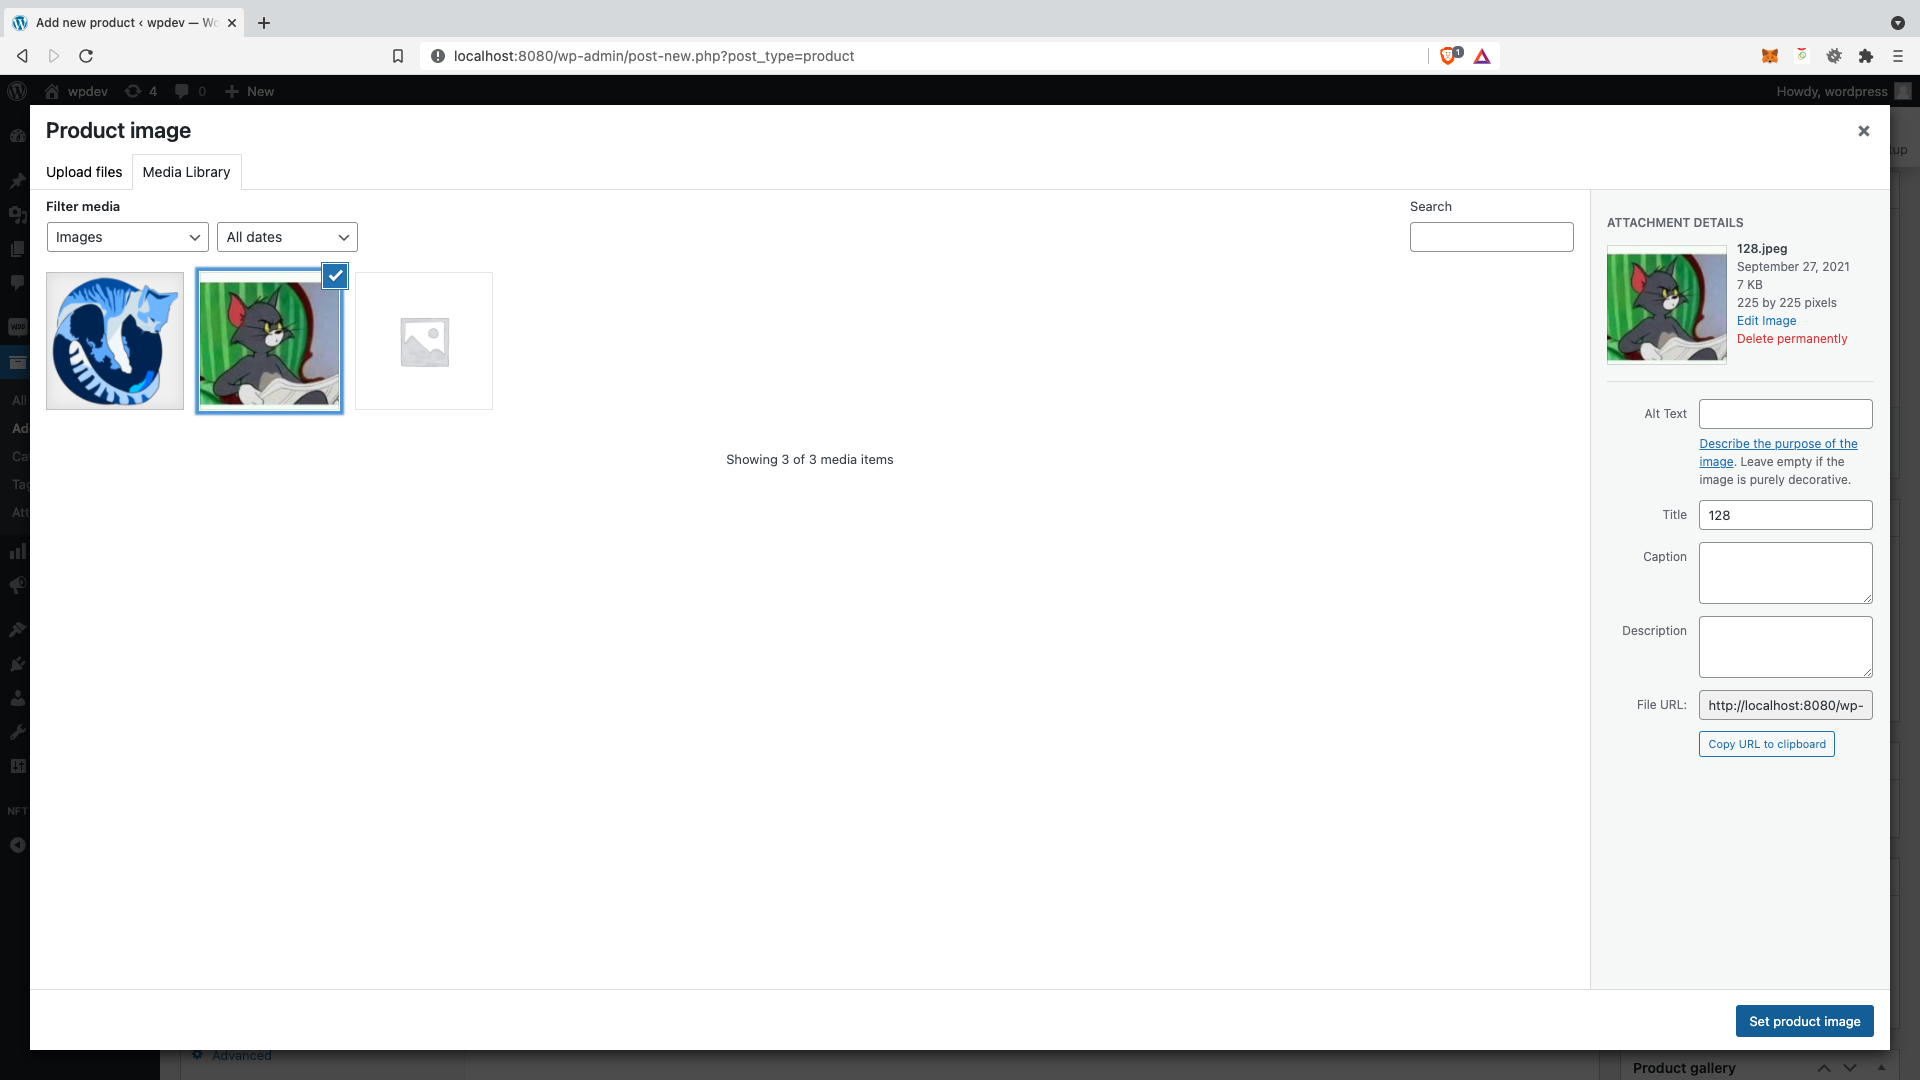Collapse the Product gallery panel arrow
The width and height of the screenshot is (1920, 1080).
click(1881, 1068)
